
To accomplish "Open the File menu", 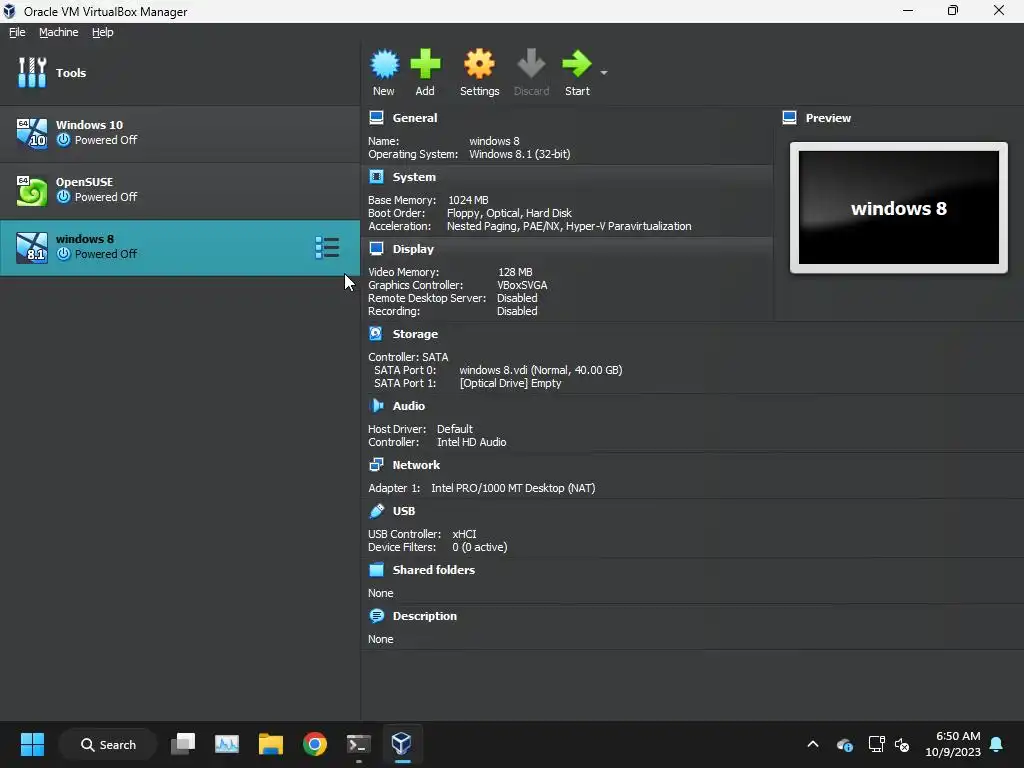I will tap(17, 32).
